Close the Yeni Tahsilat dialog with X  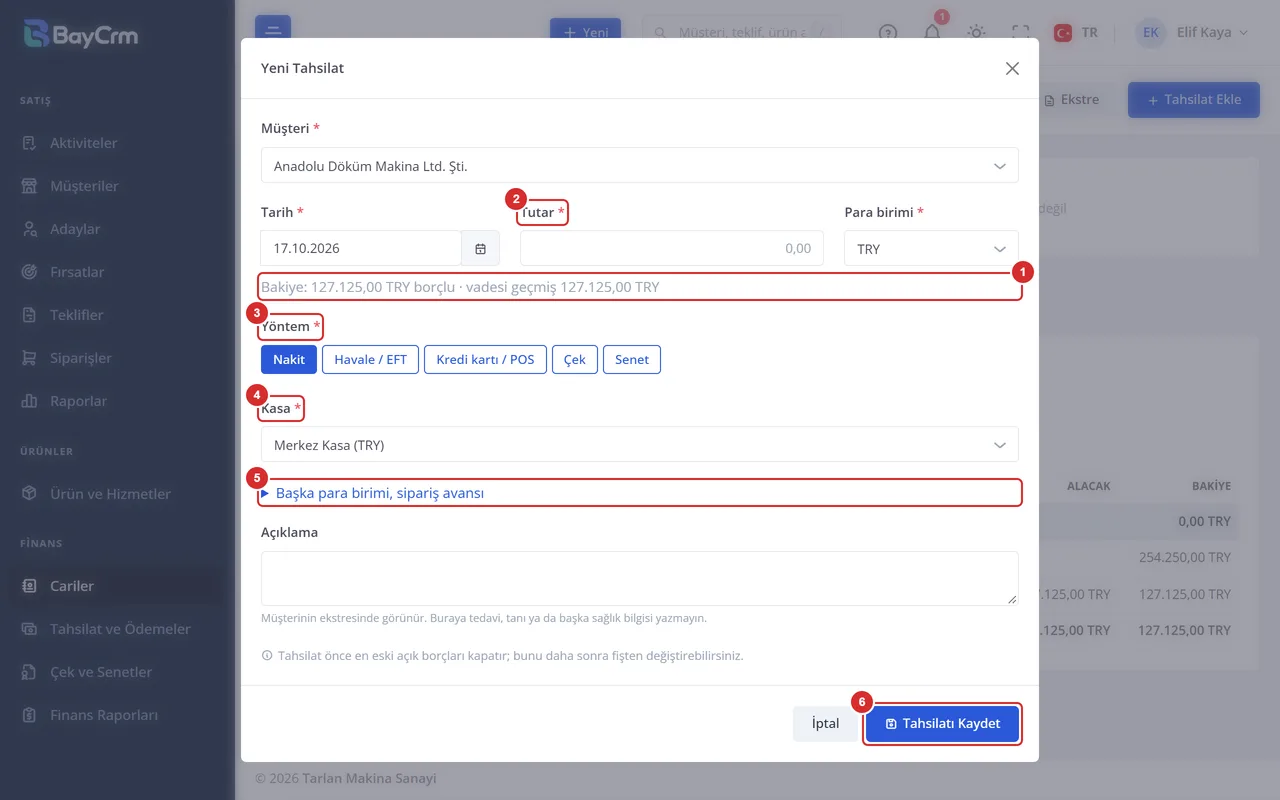(1012, 68)
